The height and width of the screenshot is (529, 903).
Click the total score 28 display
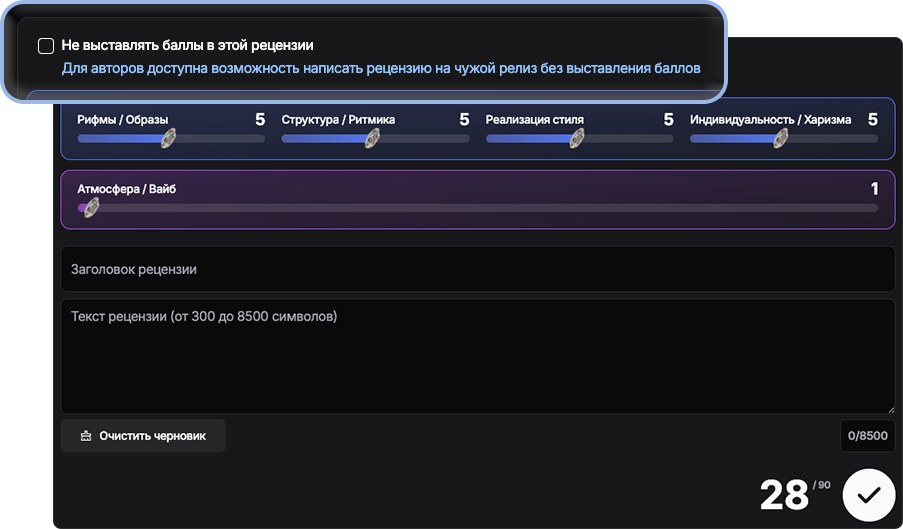784,495
